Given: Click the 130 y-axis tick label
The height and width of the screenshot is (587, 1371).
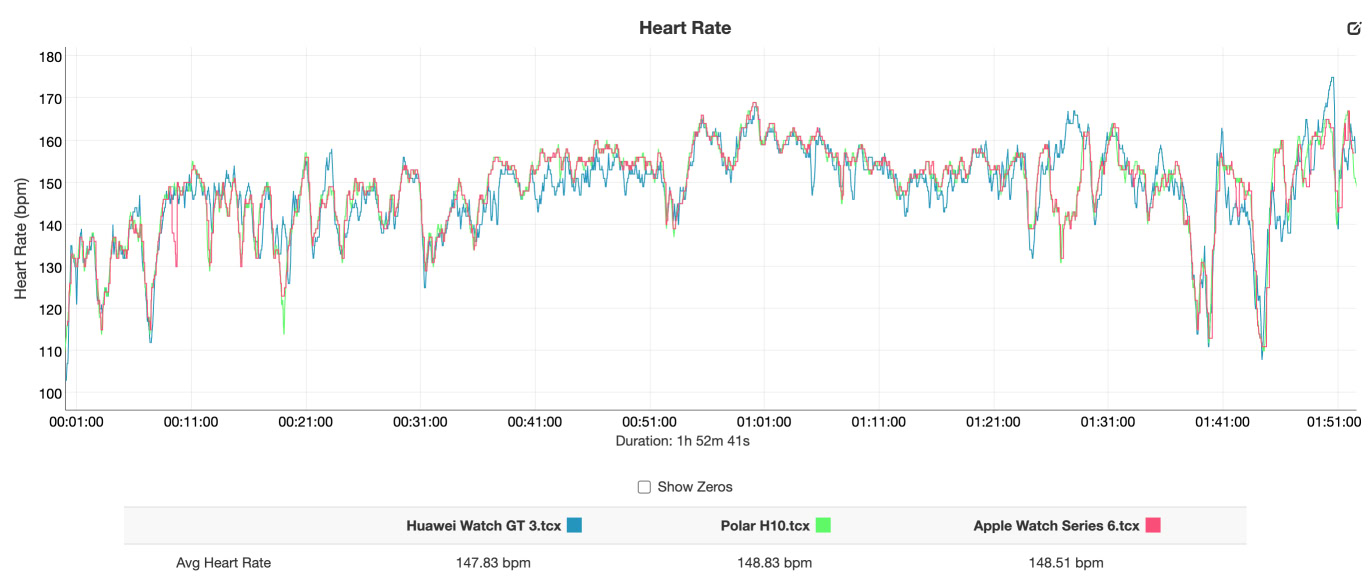Looking at the screenshot, I should [51, 267].
